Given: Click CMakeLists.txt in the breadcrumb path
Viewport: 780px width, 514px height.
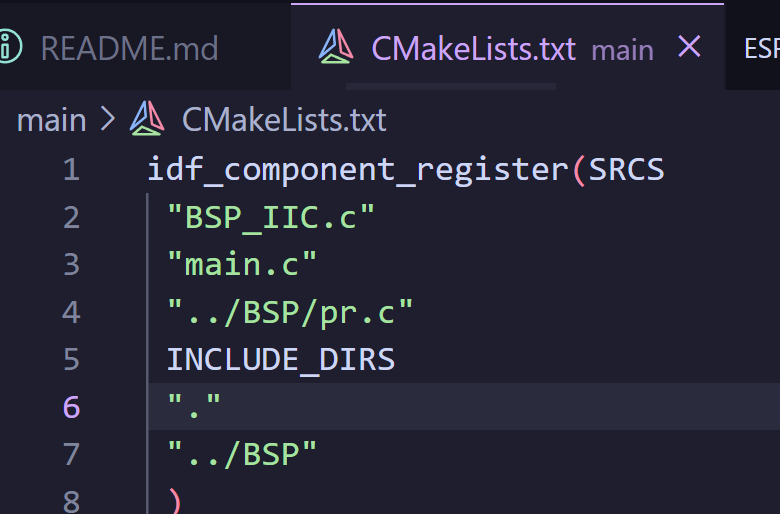Looking at the screenshot, I should point(284,120).
